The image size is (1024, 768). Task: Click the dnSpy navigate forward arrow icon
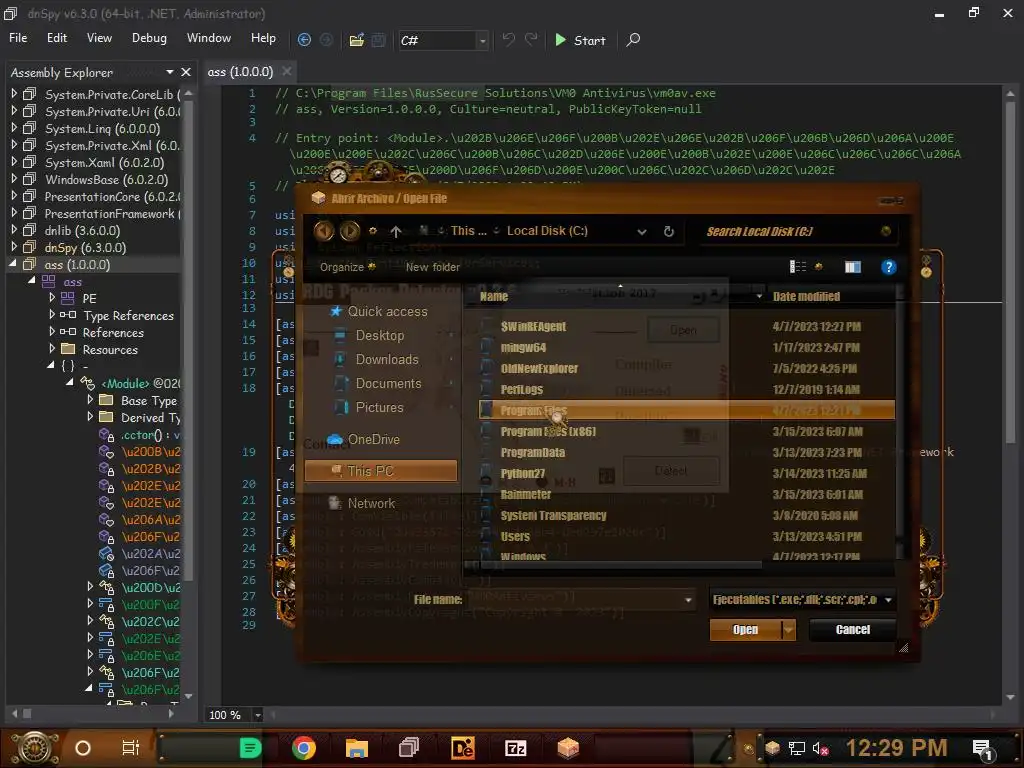[327, 40]
